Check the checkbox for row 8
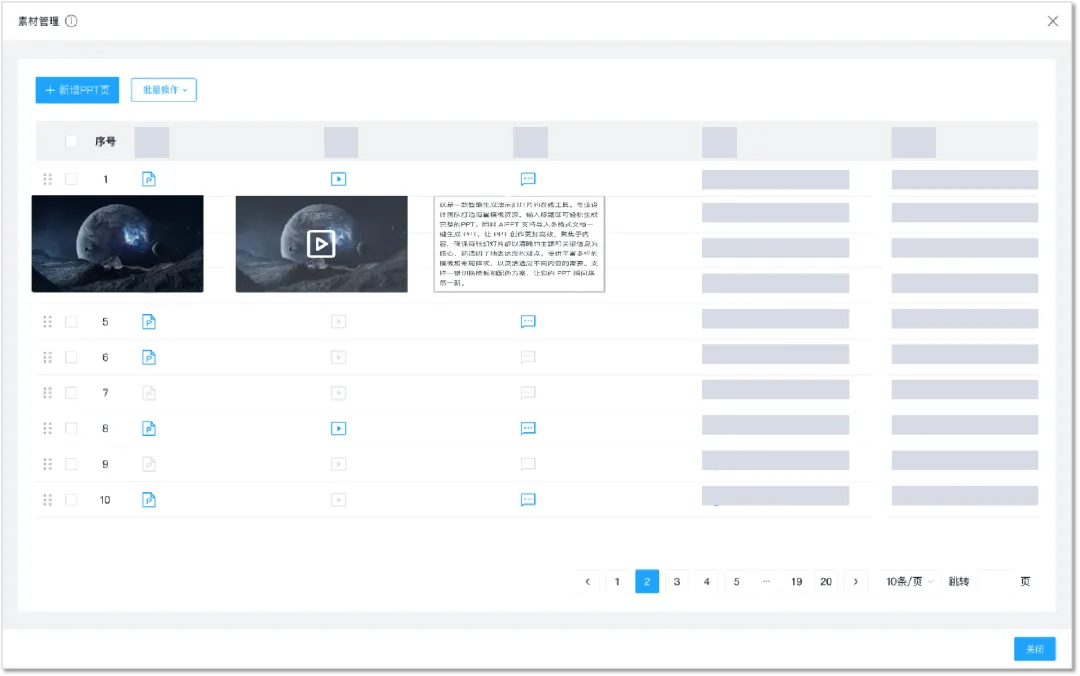1080x676 pixels. 71,429
